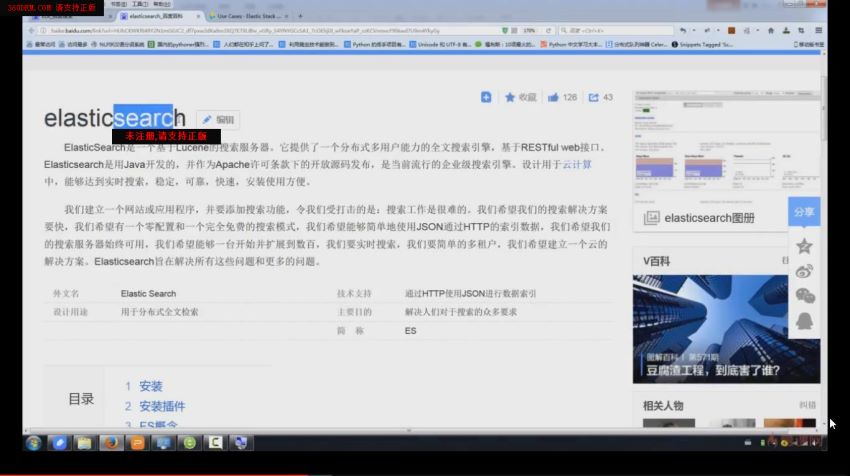Open the Windows Start button
850x476 pixels.
tap(34, 443)
